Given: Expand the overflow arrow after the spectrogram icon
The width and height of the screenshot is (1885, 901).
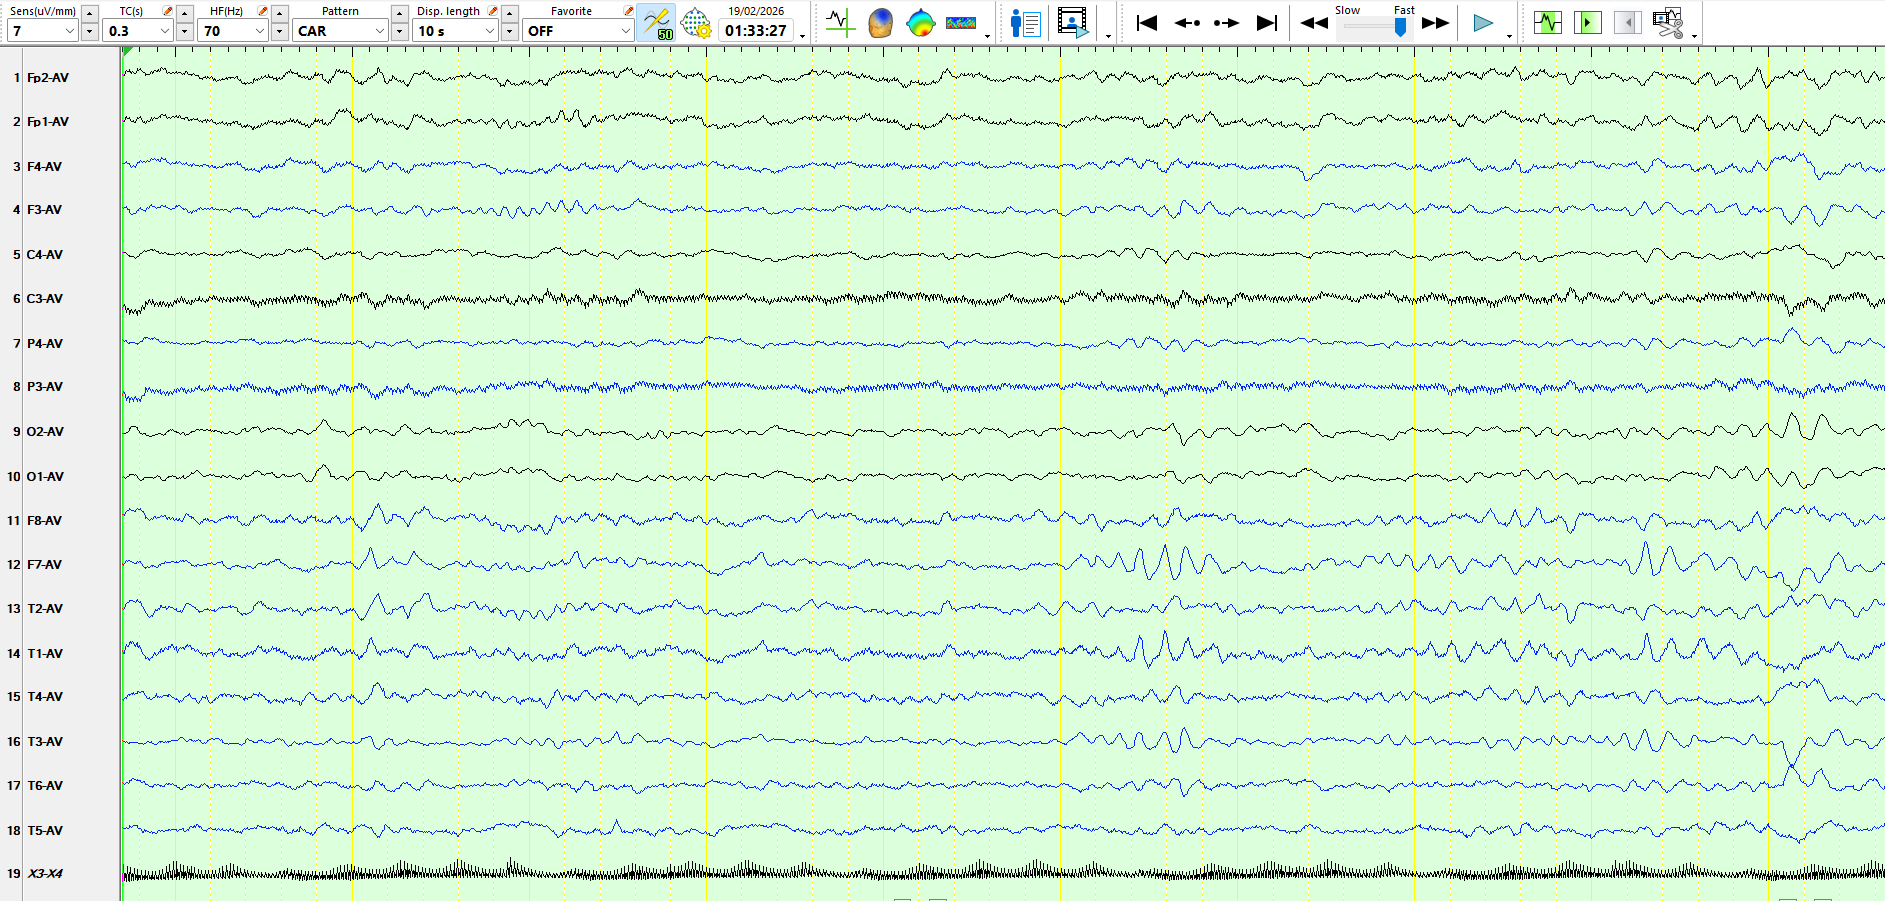Looking at the screenshot, I should (987, 36).
